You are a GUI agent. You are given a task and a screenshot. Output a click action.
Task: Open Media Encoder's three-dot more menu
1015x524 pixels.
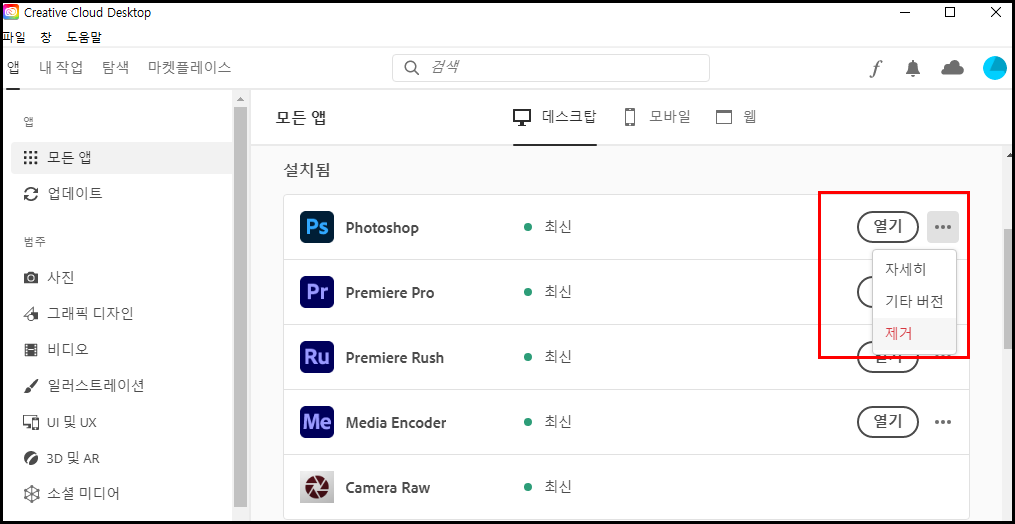pyautogui.click(x=942, y=422)
